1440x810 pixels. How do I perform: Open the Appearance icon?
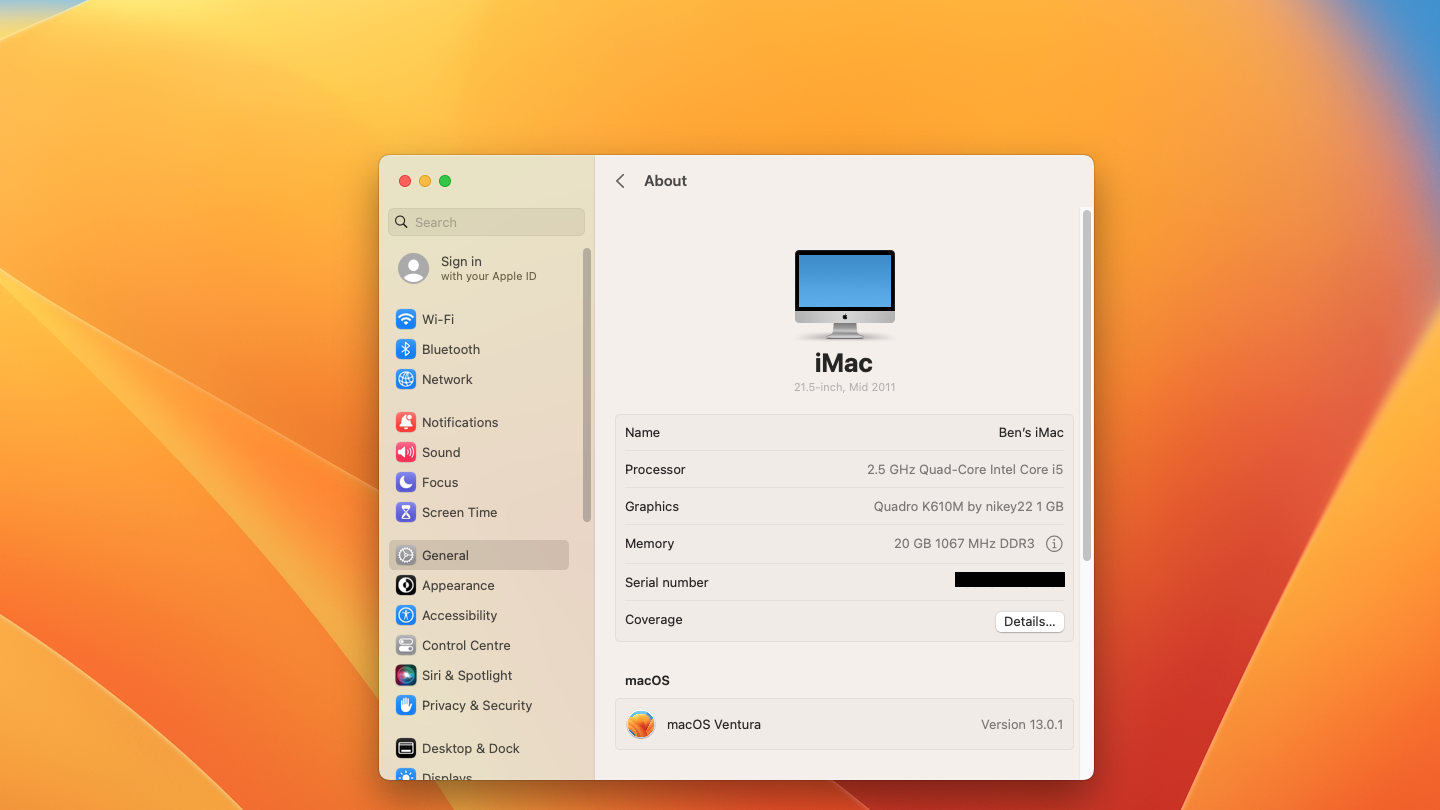(x=406, y=585)
